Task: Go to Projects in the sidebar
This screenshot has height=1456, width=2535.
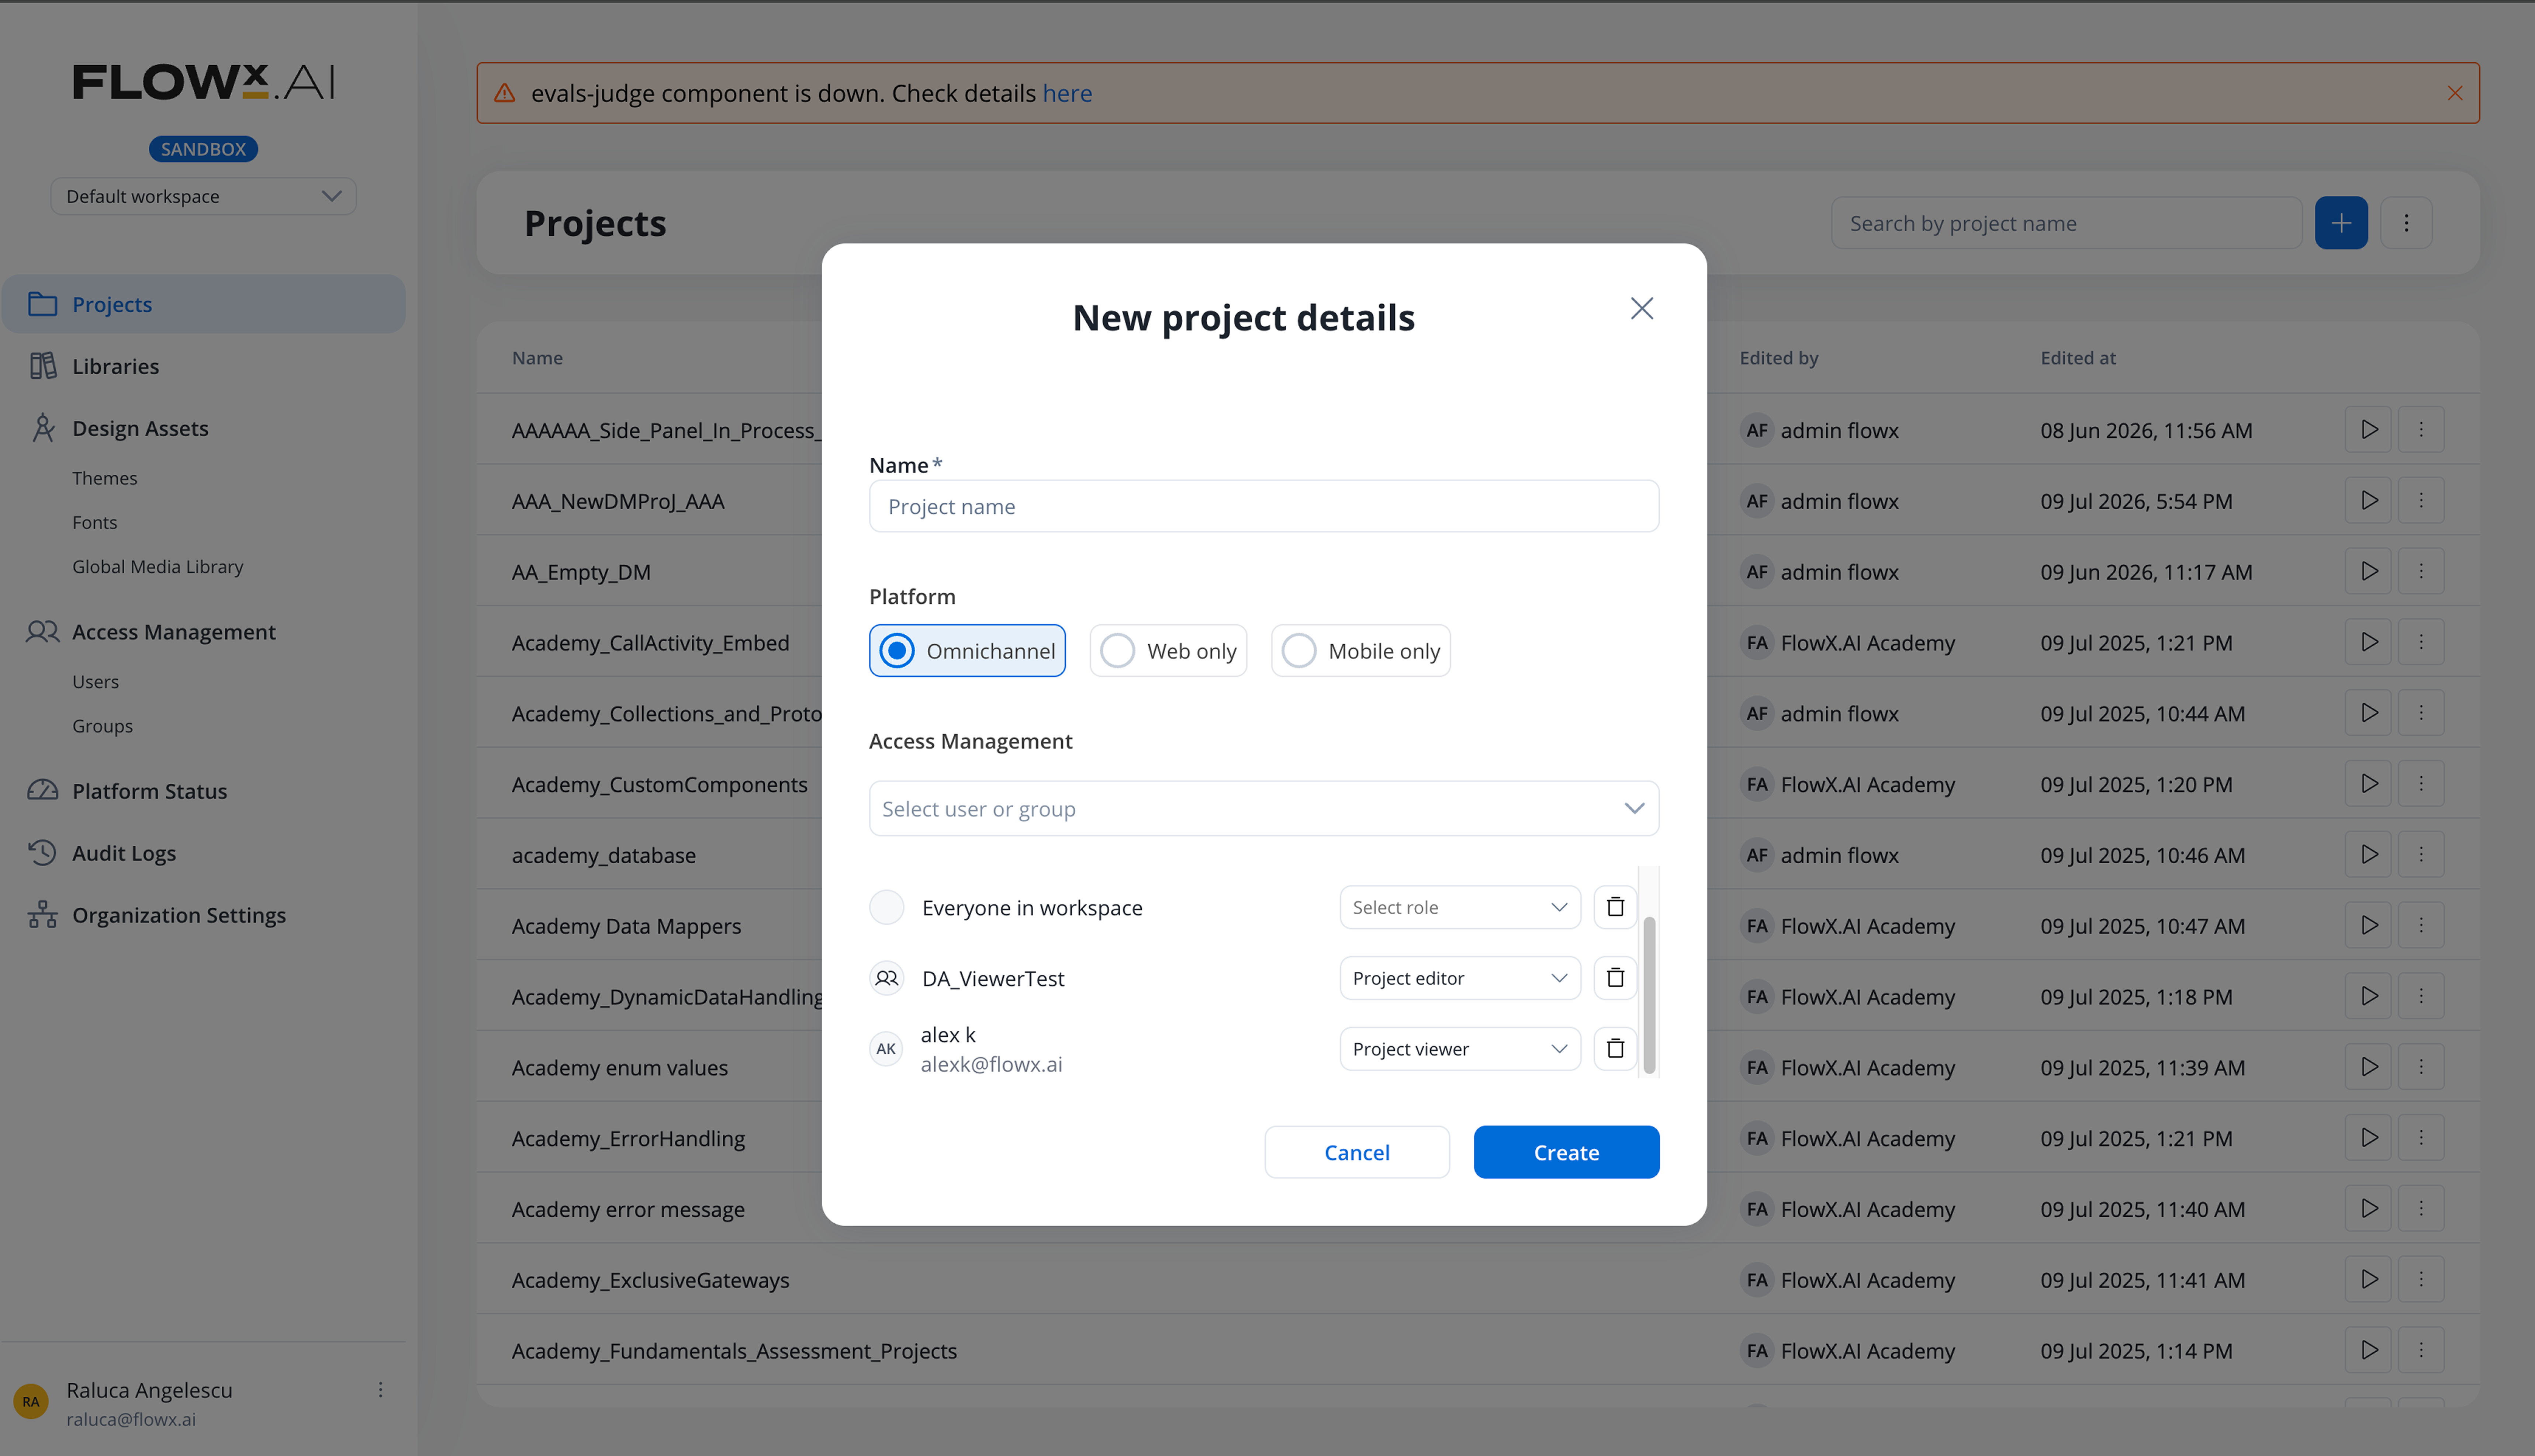Action: point(203,304)
